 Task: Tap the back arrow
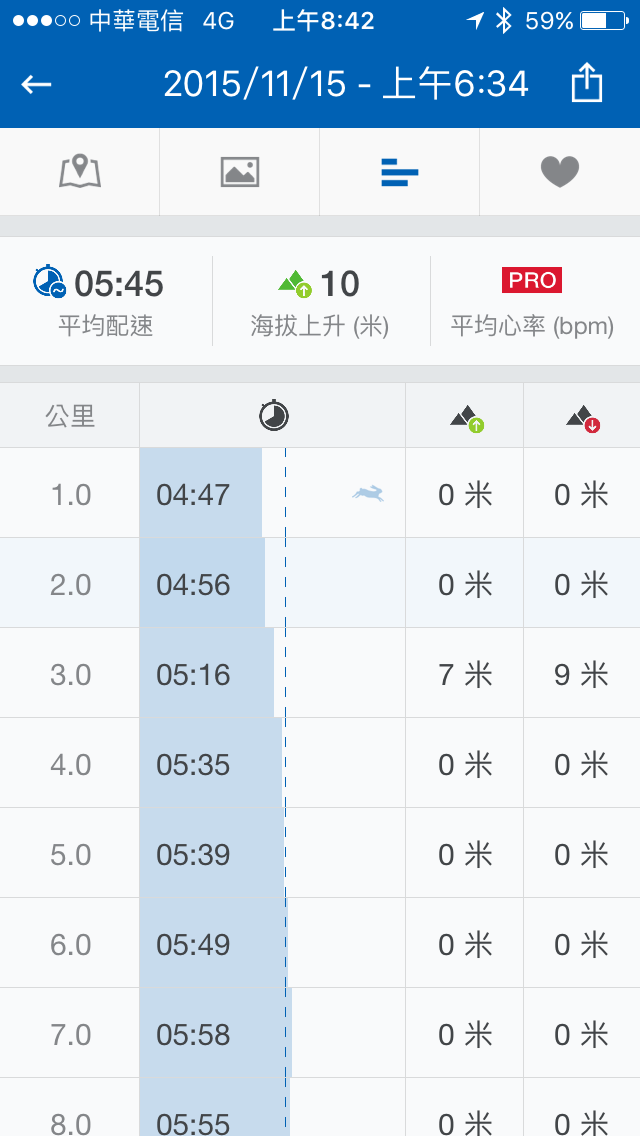(x=37, y=85)
